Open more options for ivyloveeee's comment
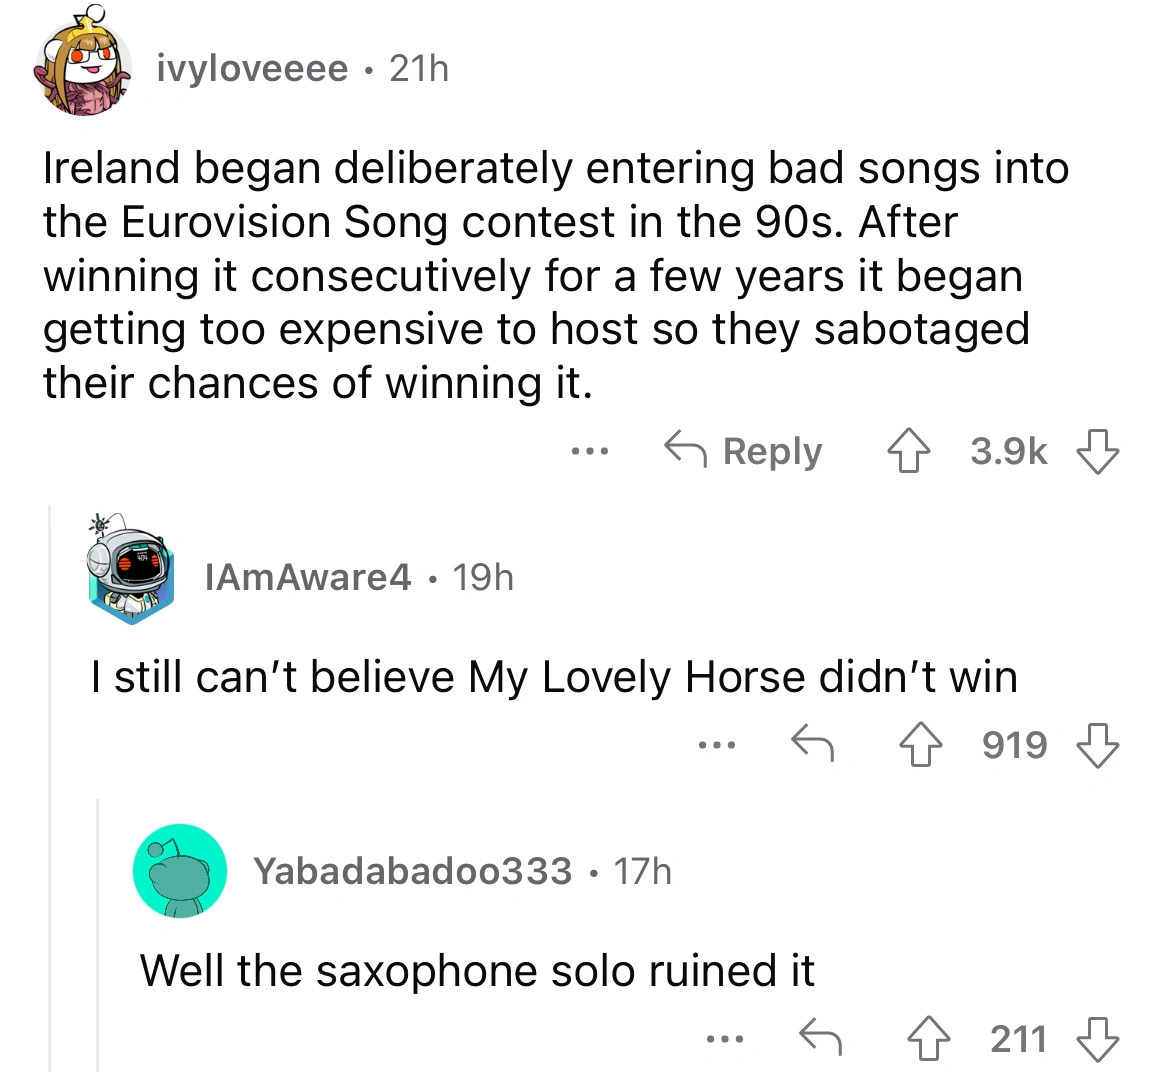 pos(590,452)
